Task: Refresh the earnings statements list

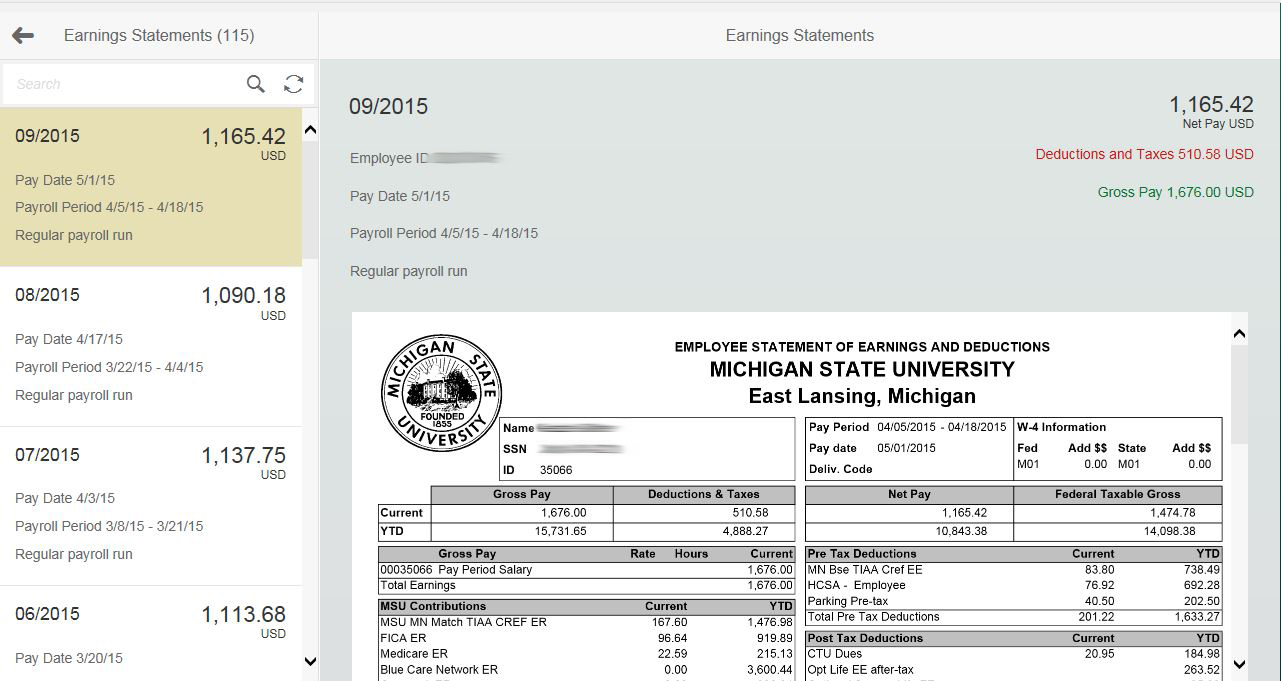Action: [x=293, y=84]
